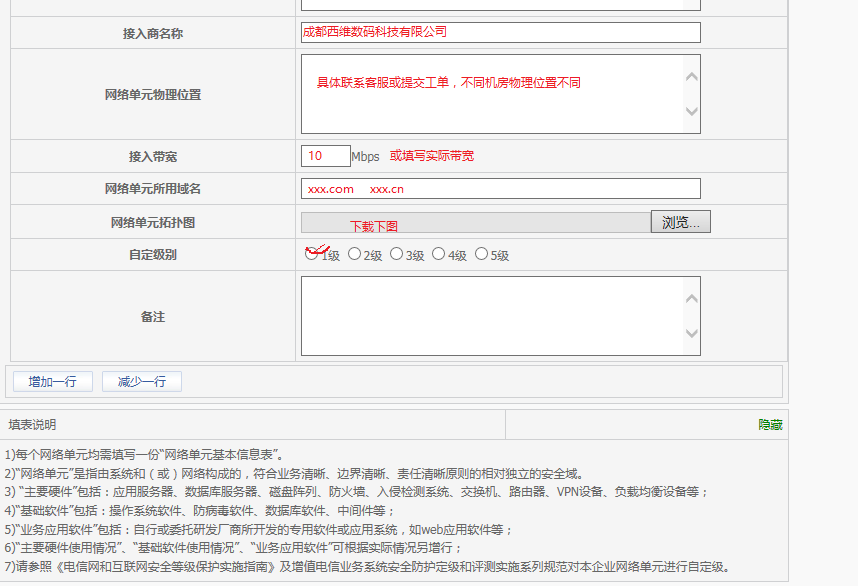Click the 增加一行 button
858x586 pixels.
(x=53, y=381)
